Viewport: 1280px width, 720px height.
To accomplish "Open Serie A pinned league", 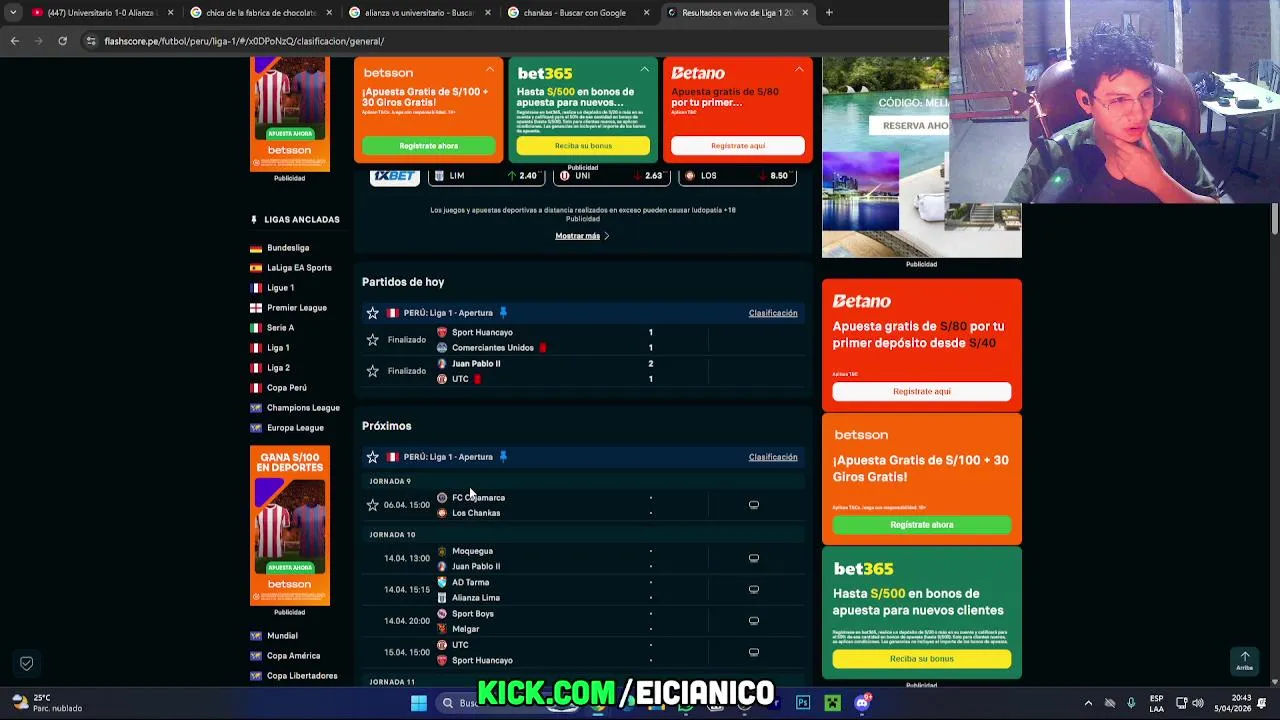I will [x=280, y=328].
